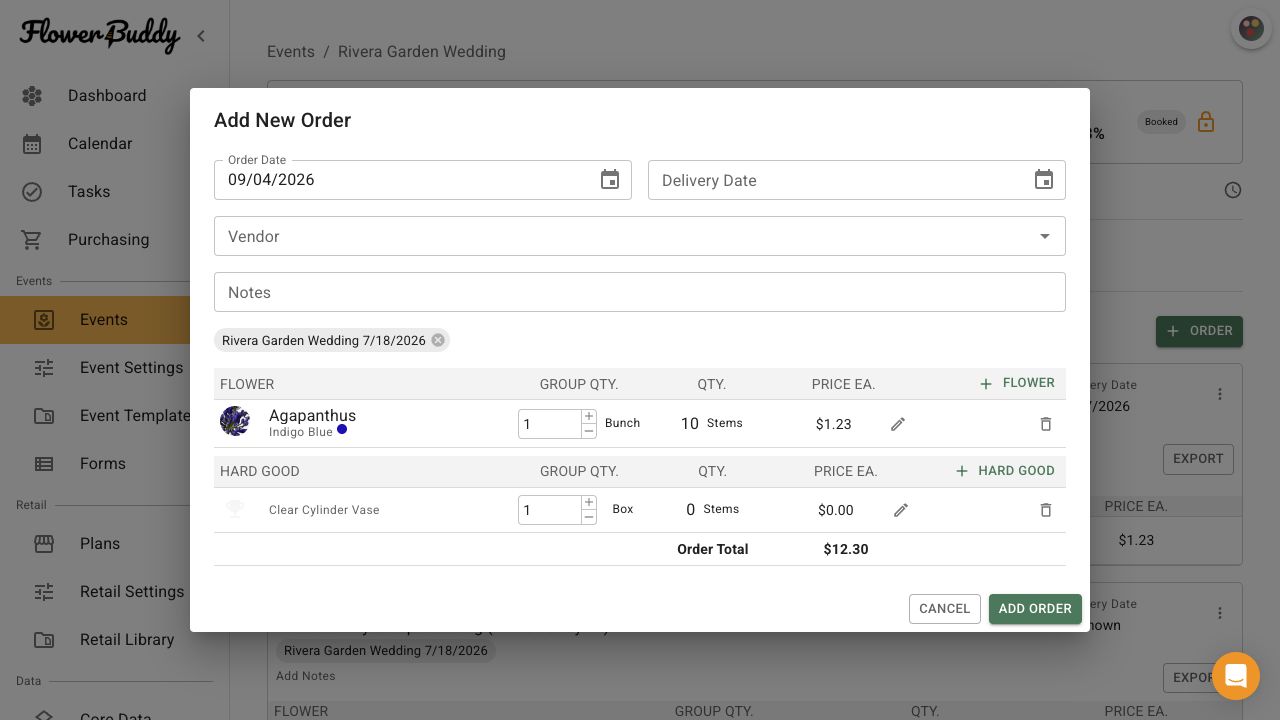Delete the Clear Cylinder Vase row
The height and width of the screenshot is (720, 1280).
[1046, 510]
